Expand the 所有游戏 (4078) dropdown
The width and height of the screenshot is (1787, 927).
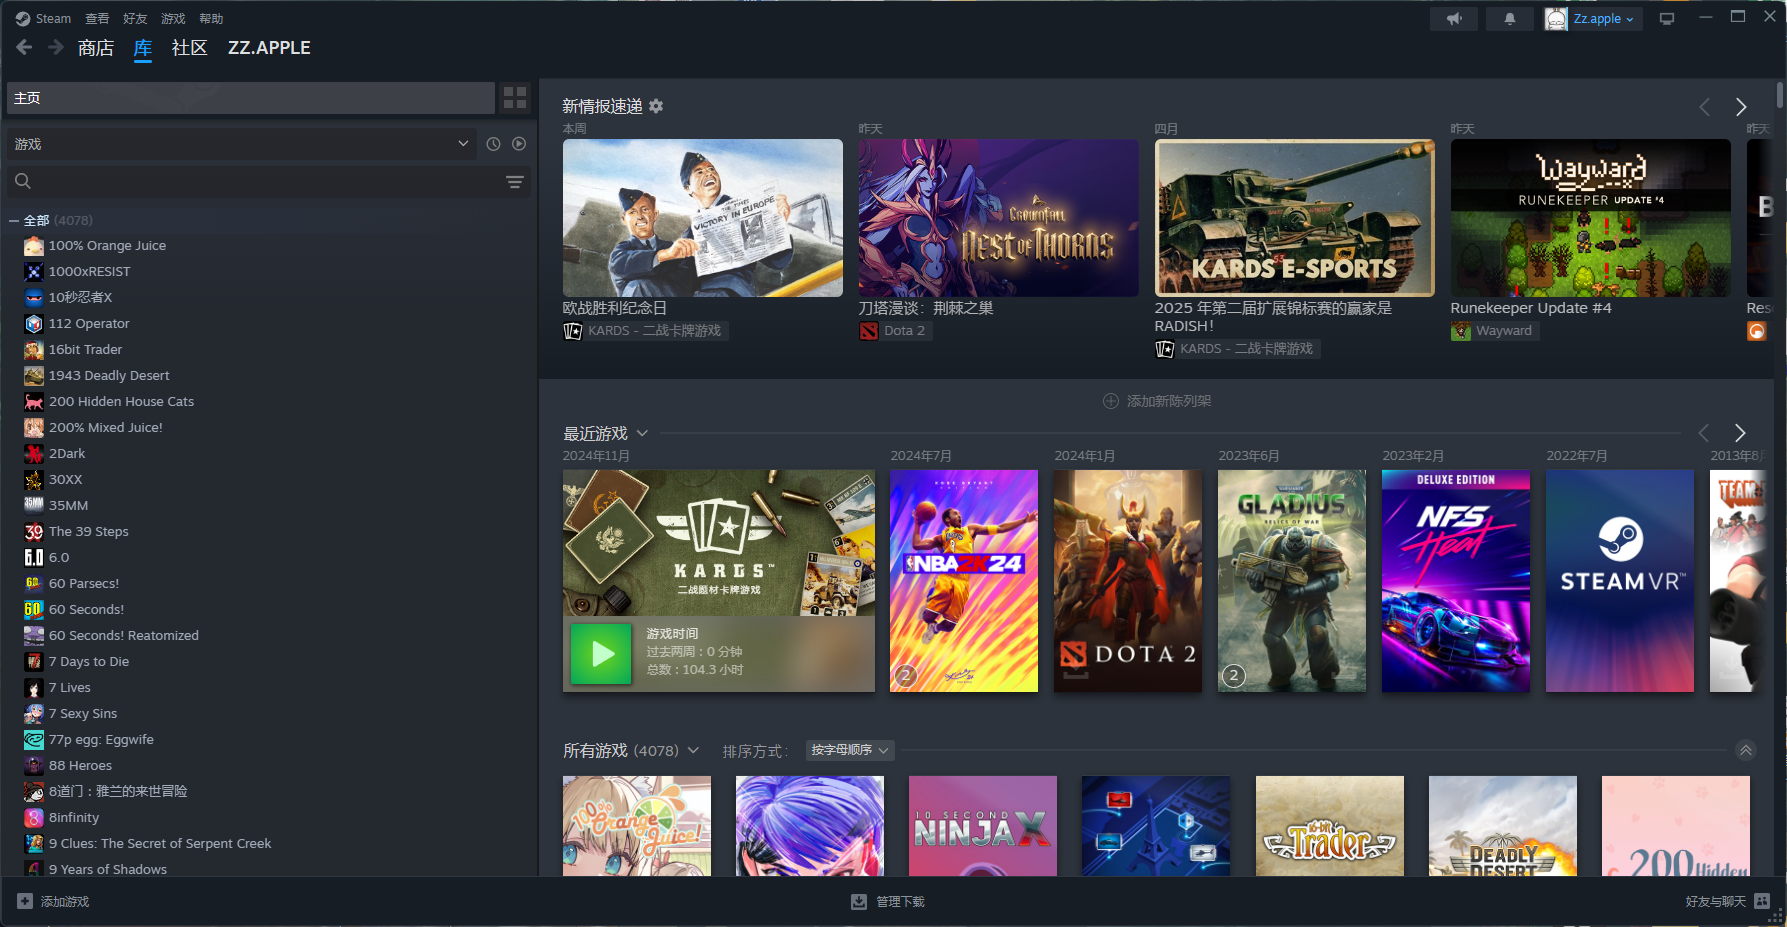693,751
